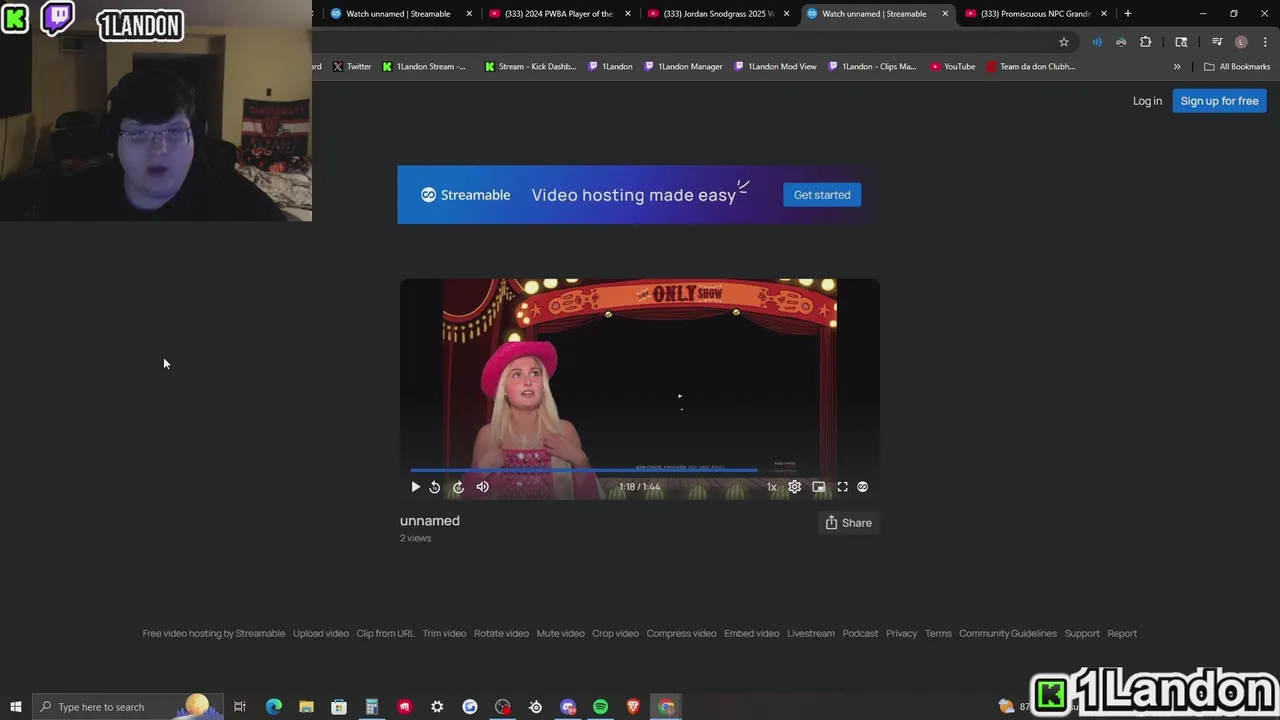Rewind the video 10 seconds
1280x720 pixels.
point(435,487)
